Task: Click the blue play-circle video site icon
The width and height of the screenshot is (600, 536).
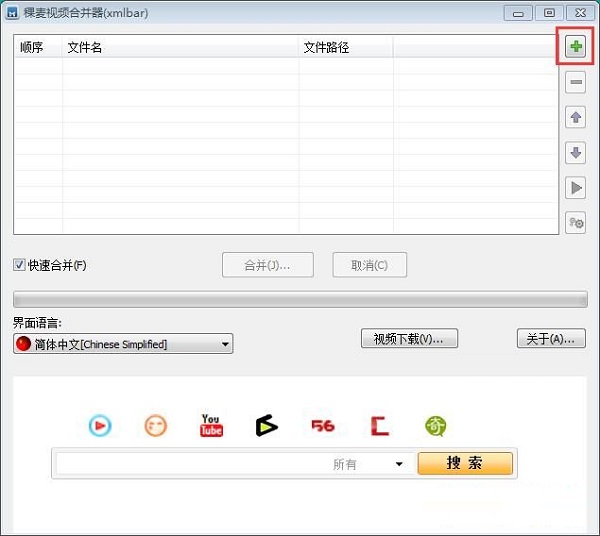Action: click(100, 425)
